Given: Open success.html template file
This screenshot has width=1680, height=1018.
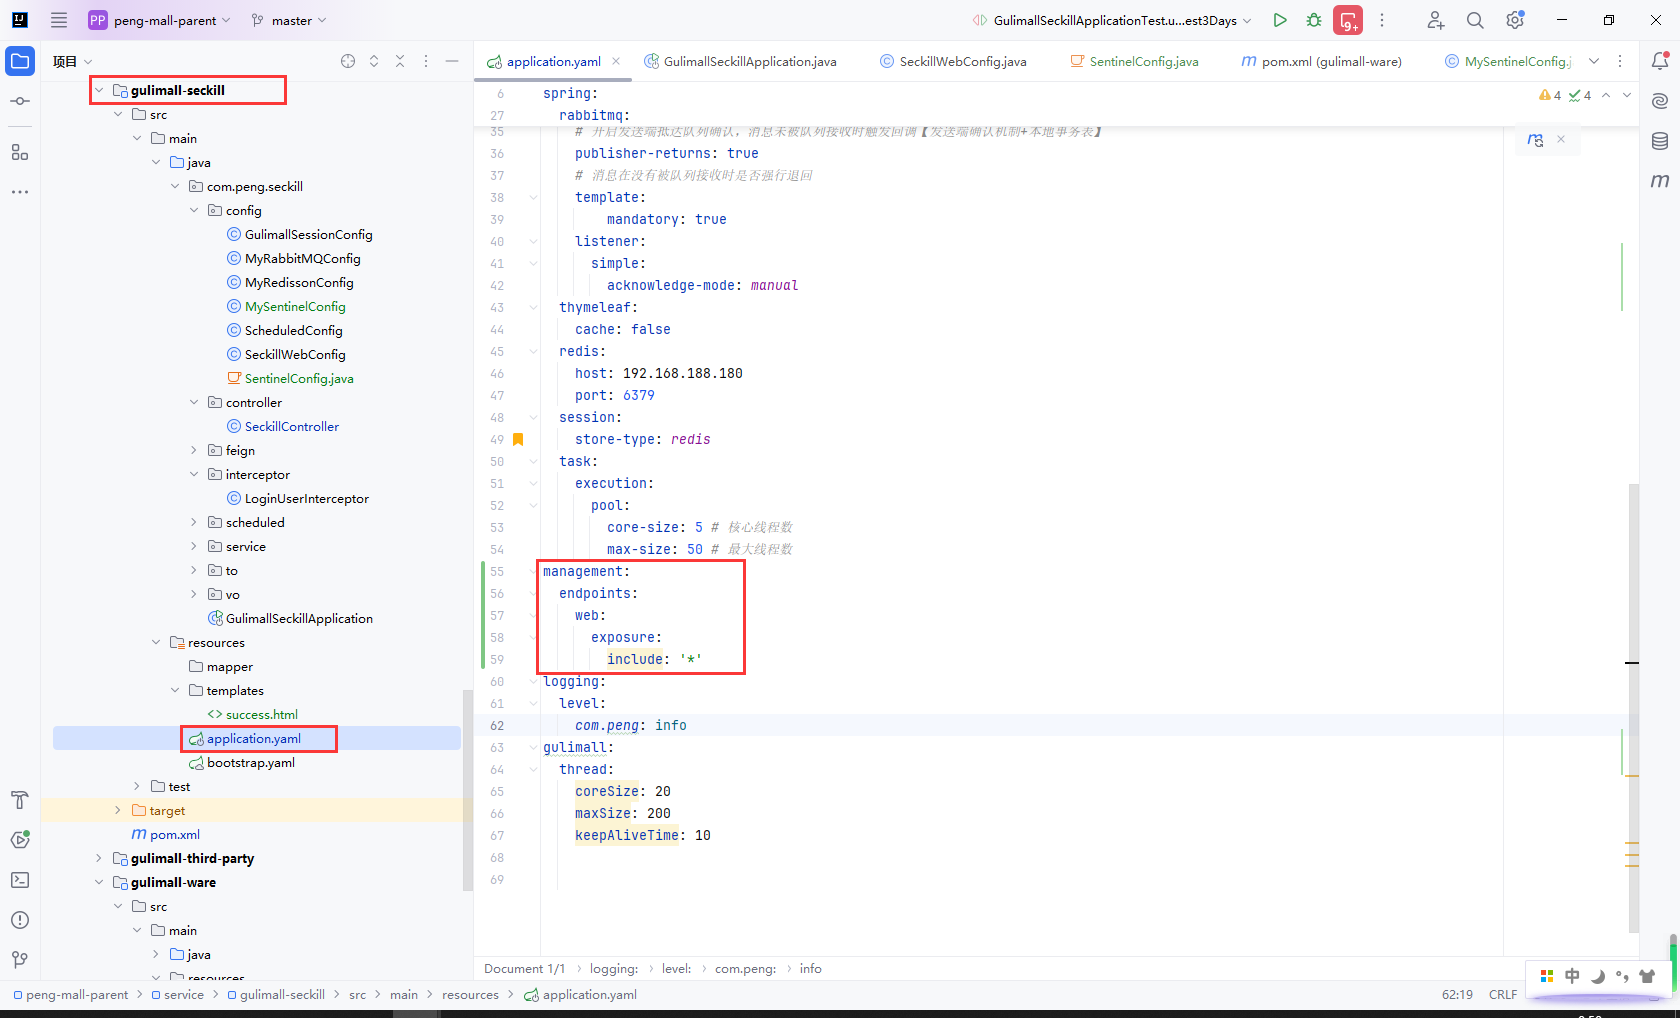Looking at the screenshot, I should (261, 714).
